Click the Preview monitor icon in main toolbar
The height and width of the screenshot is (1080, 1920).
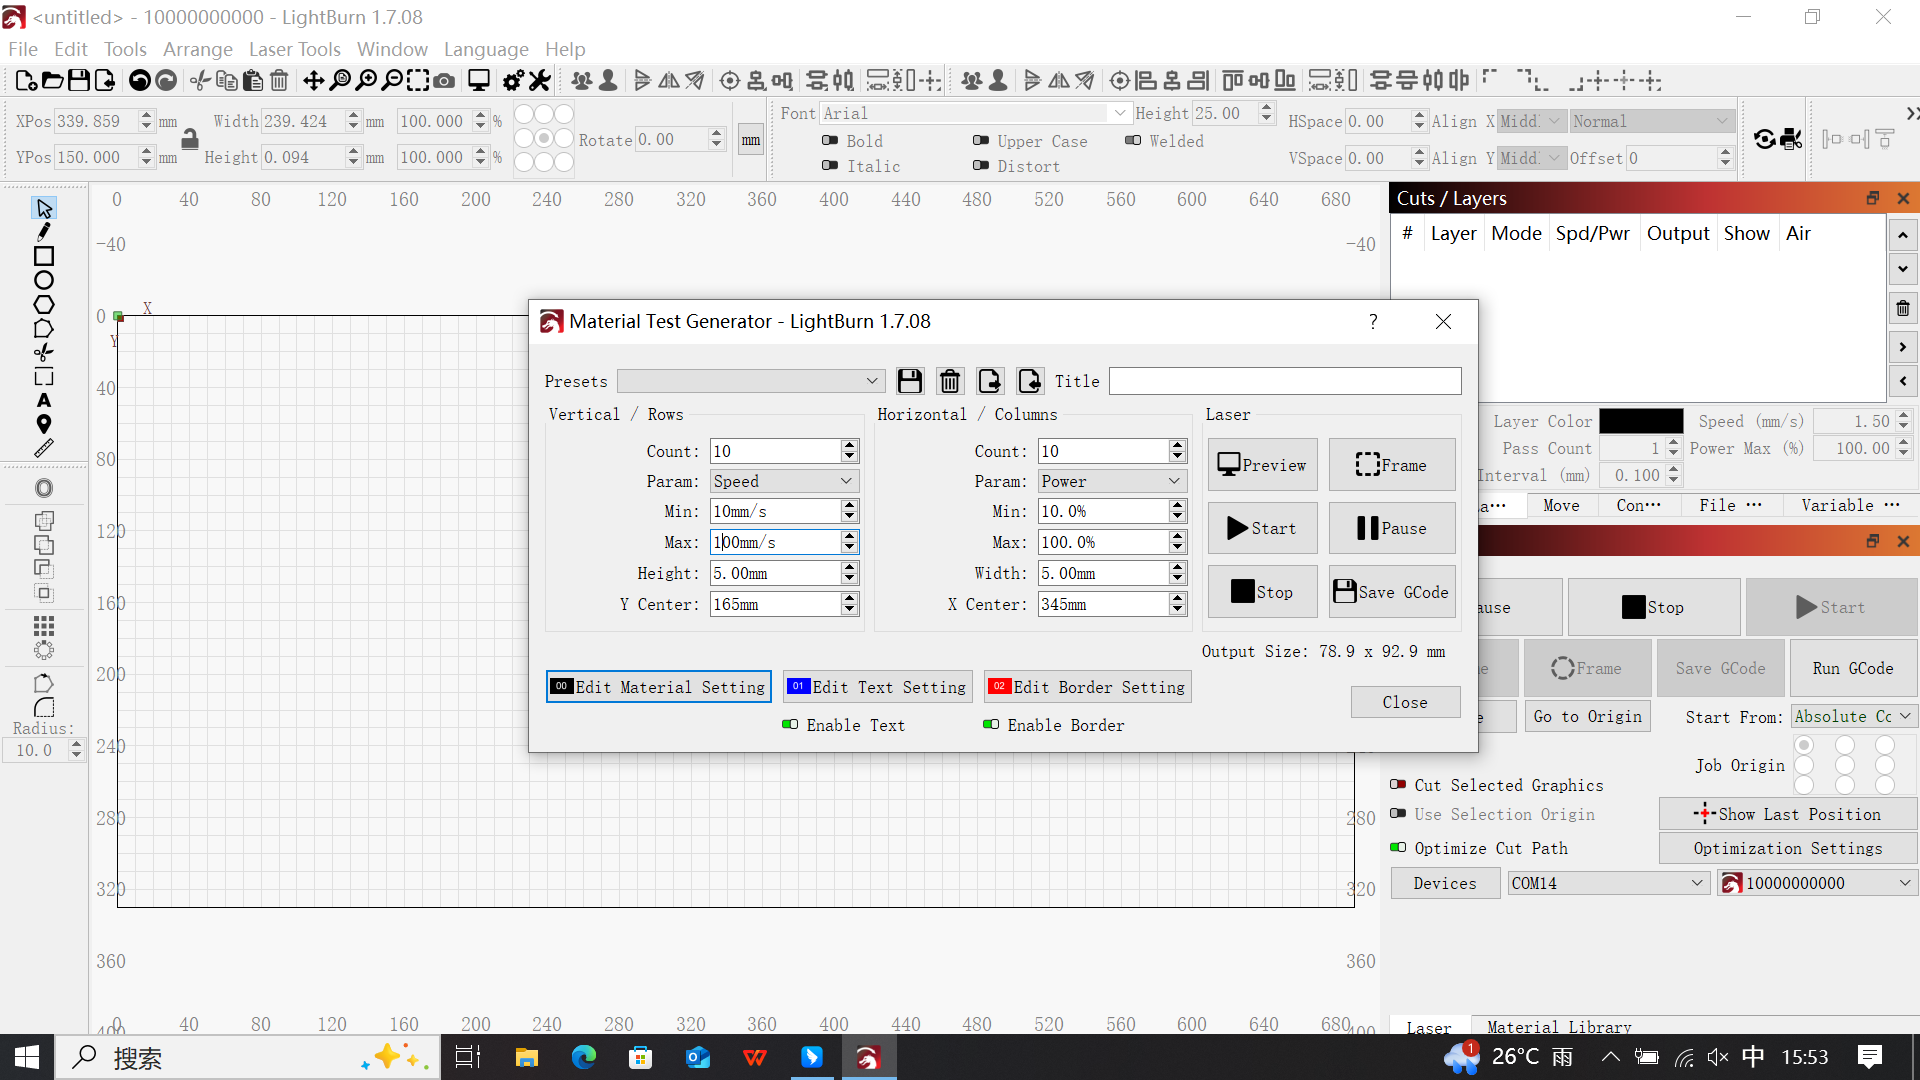tap(479, 81)
